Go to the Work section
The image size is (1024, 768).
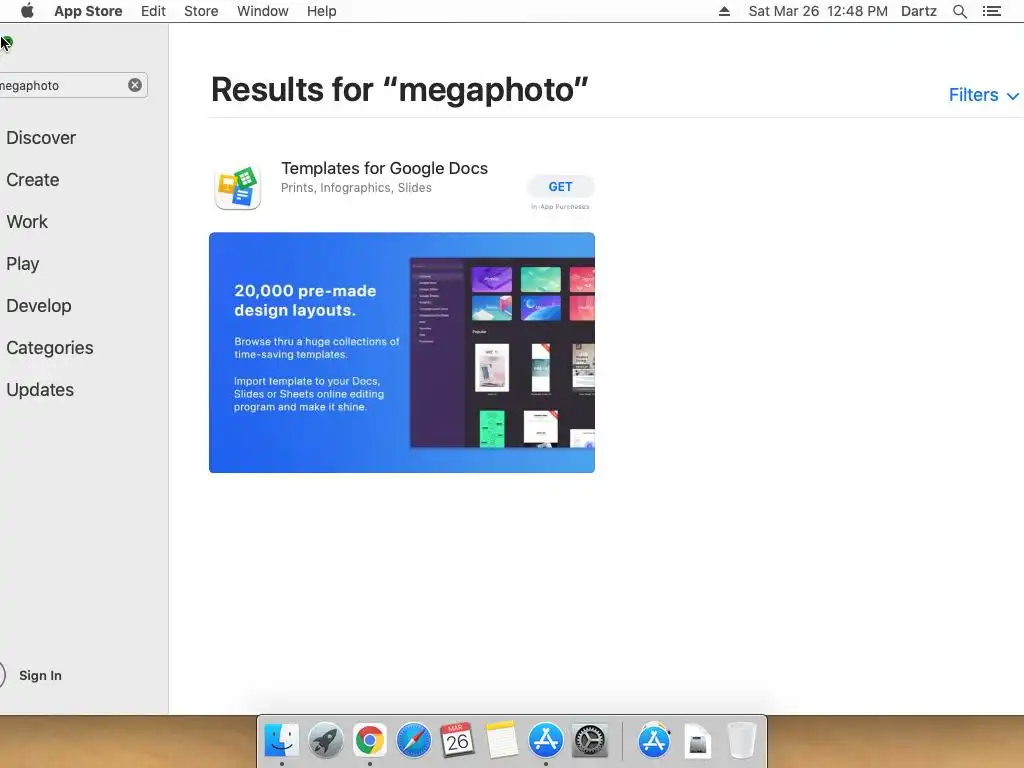click(x=27, y=221)
